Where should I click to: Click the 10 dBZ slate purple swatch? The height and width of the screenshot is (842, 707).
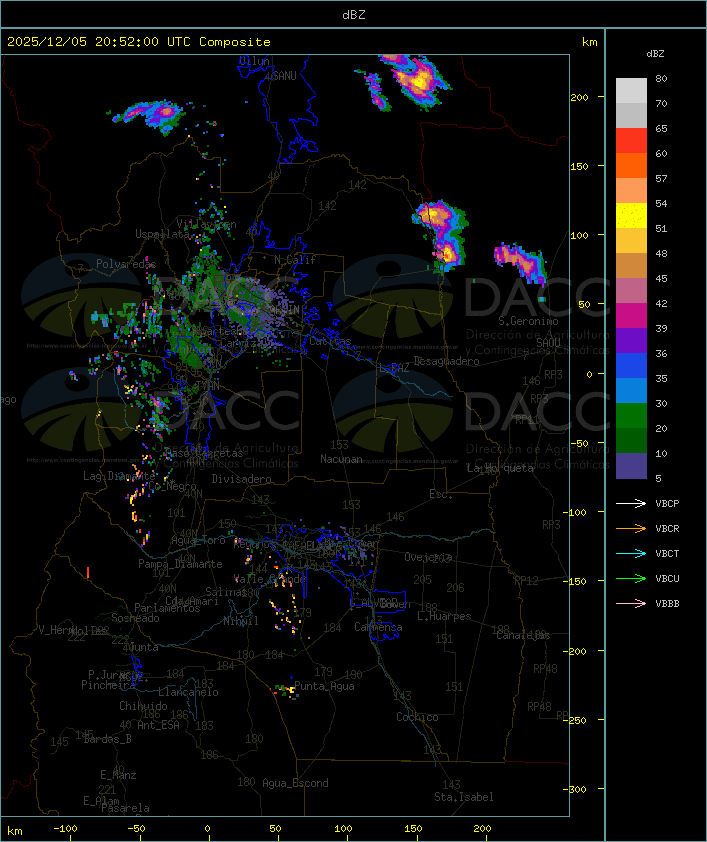tap(631, 466)
